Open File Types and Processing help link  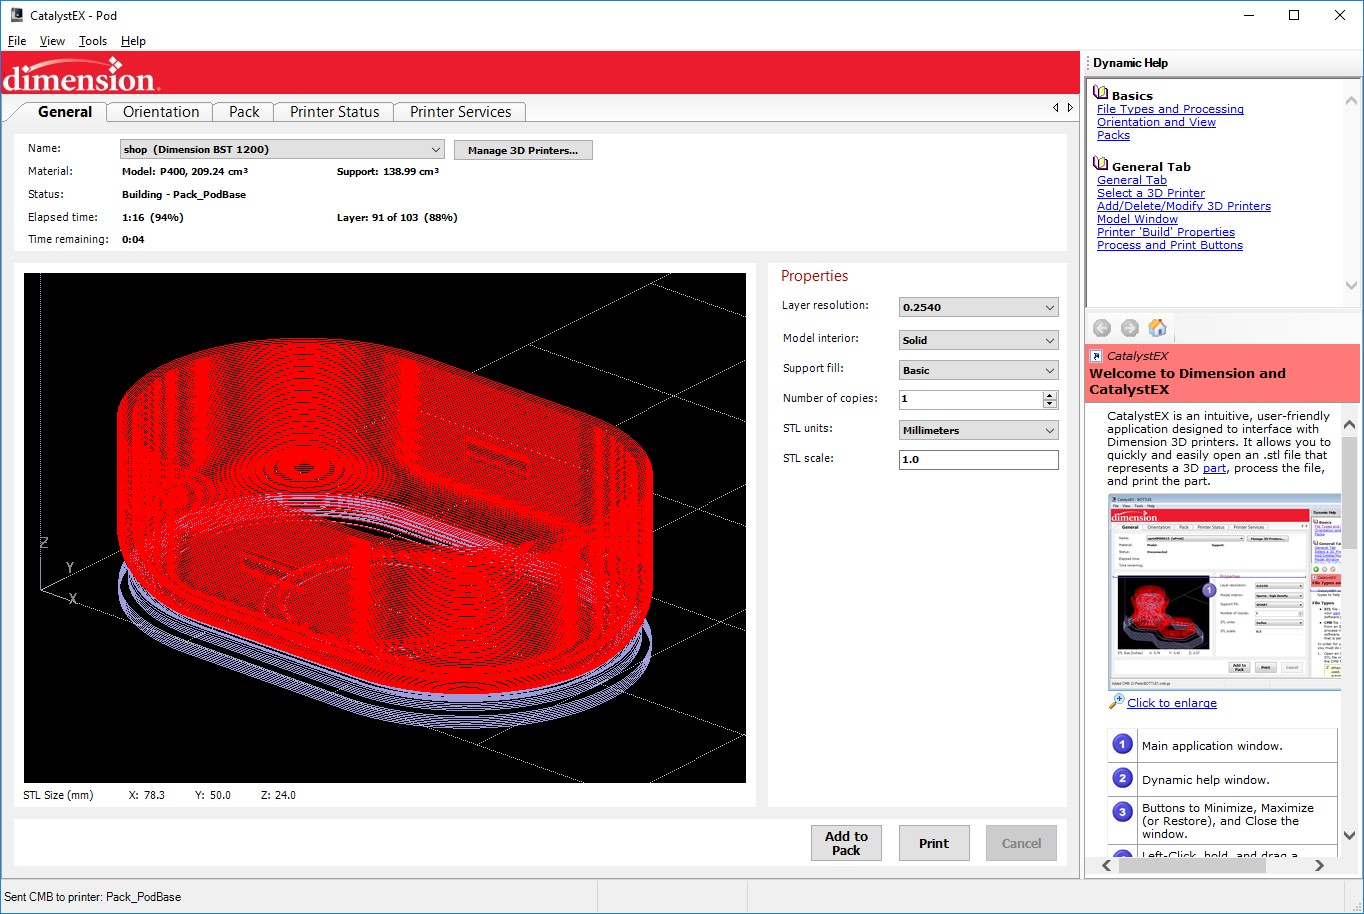pyautogui.click(x=1170, y=109)
